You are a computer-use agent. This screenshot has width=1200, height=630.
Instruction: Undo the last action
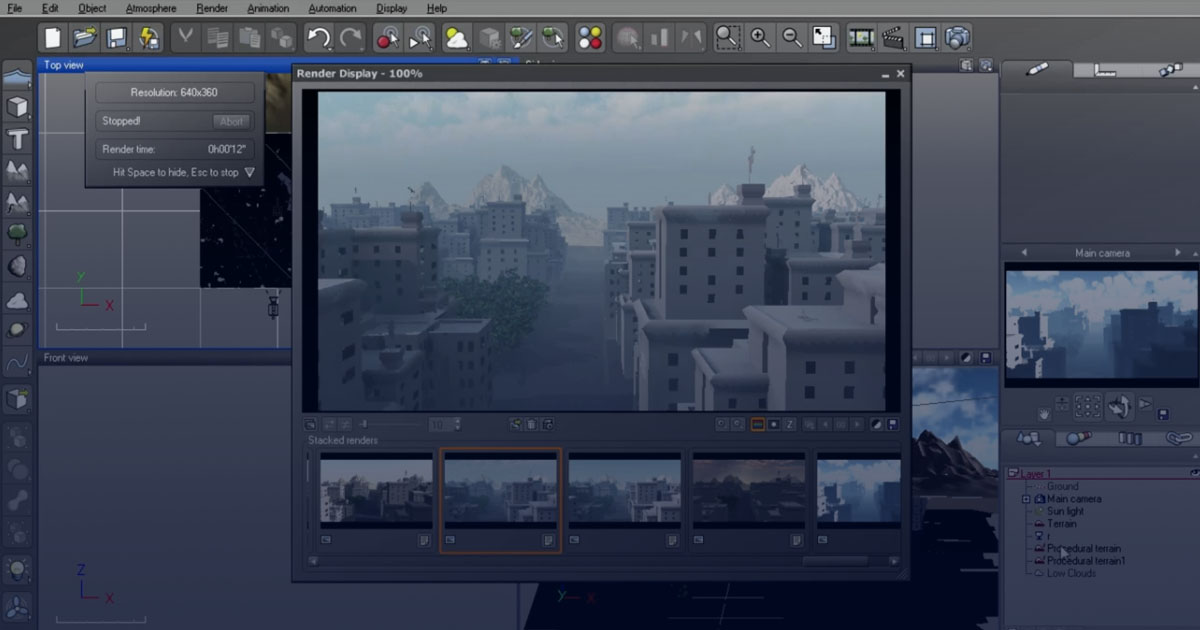coord(318,37)
